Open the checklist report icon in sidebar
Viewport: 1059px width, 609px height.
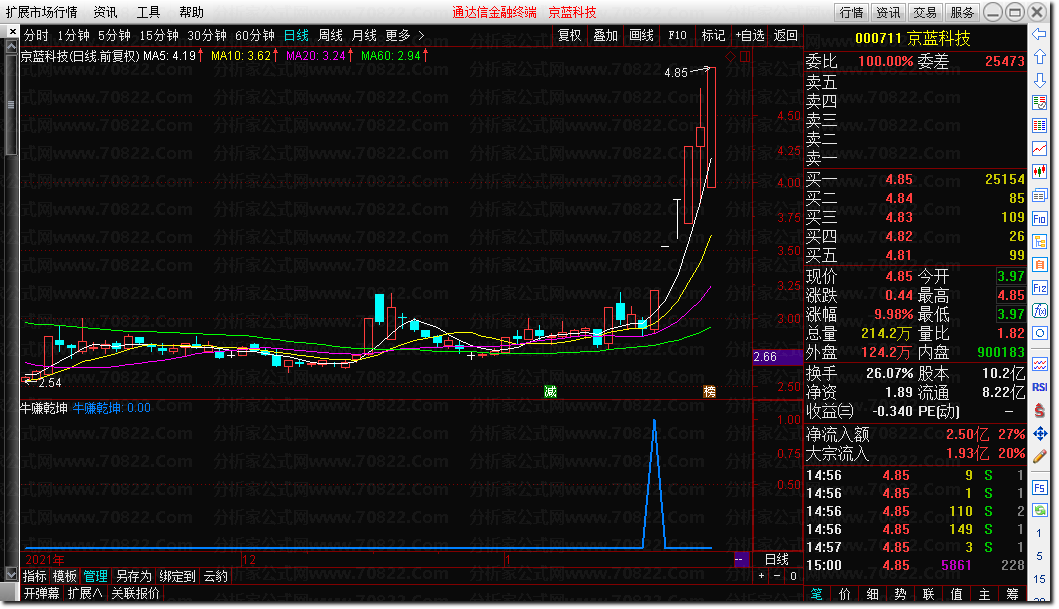coord(1039,103)
